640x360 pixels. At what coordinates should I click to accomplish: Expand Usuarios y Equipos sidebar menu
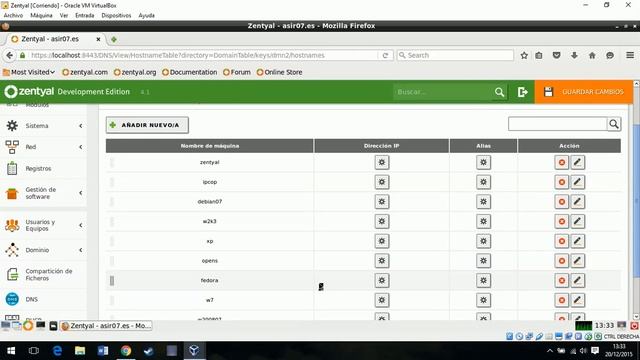click(44, 225)
